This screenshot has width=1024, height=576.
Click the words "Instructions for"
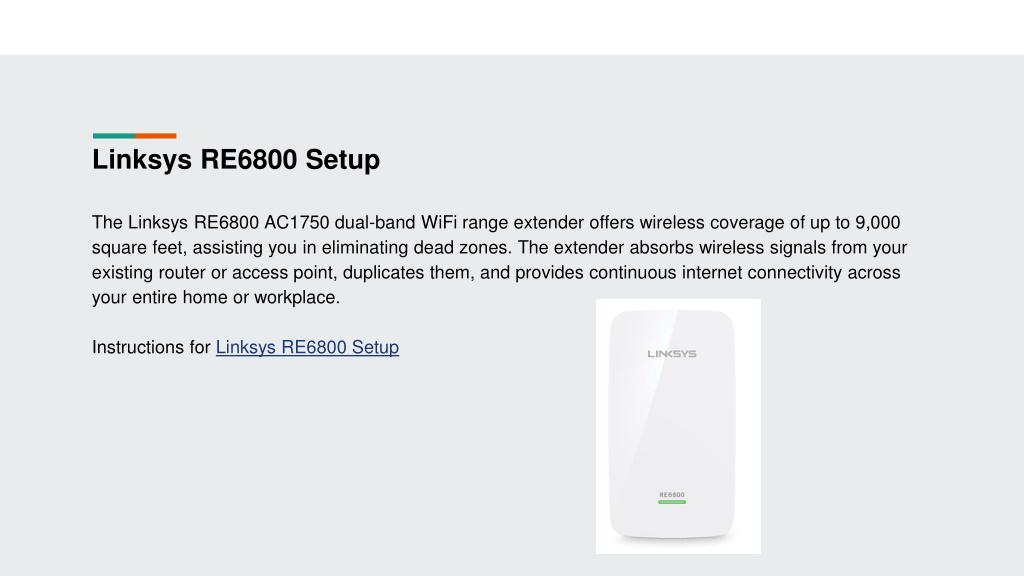(x=151, y=347)
